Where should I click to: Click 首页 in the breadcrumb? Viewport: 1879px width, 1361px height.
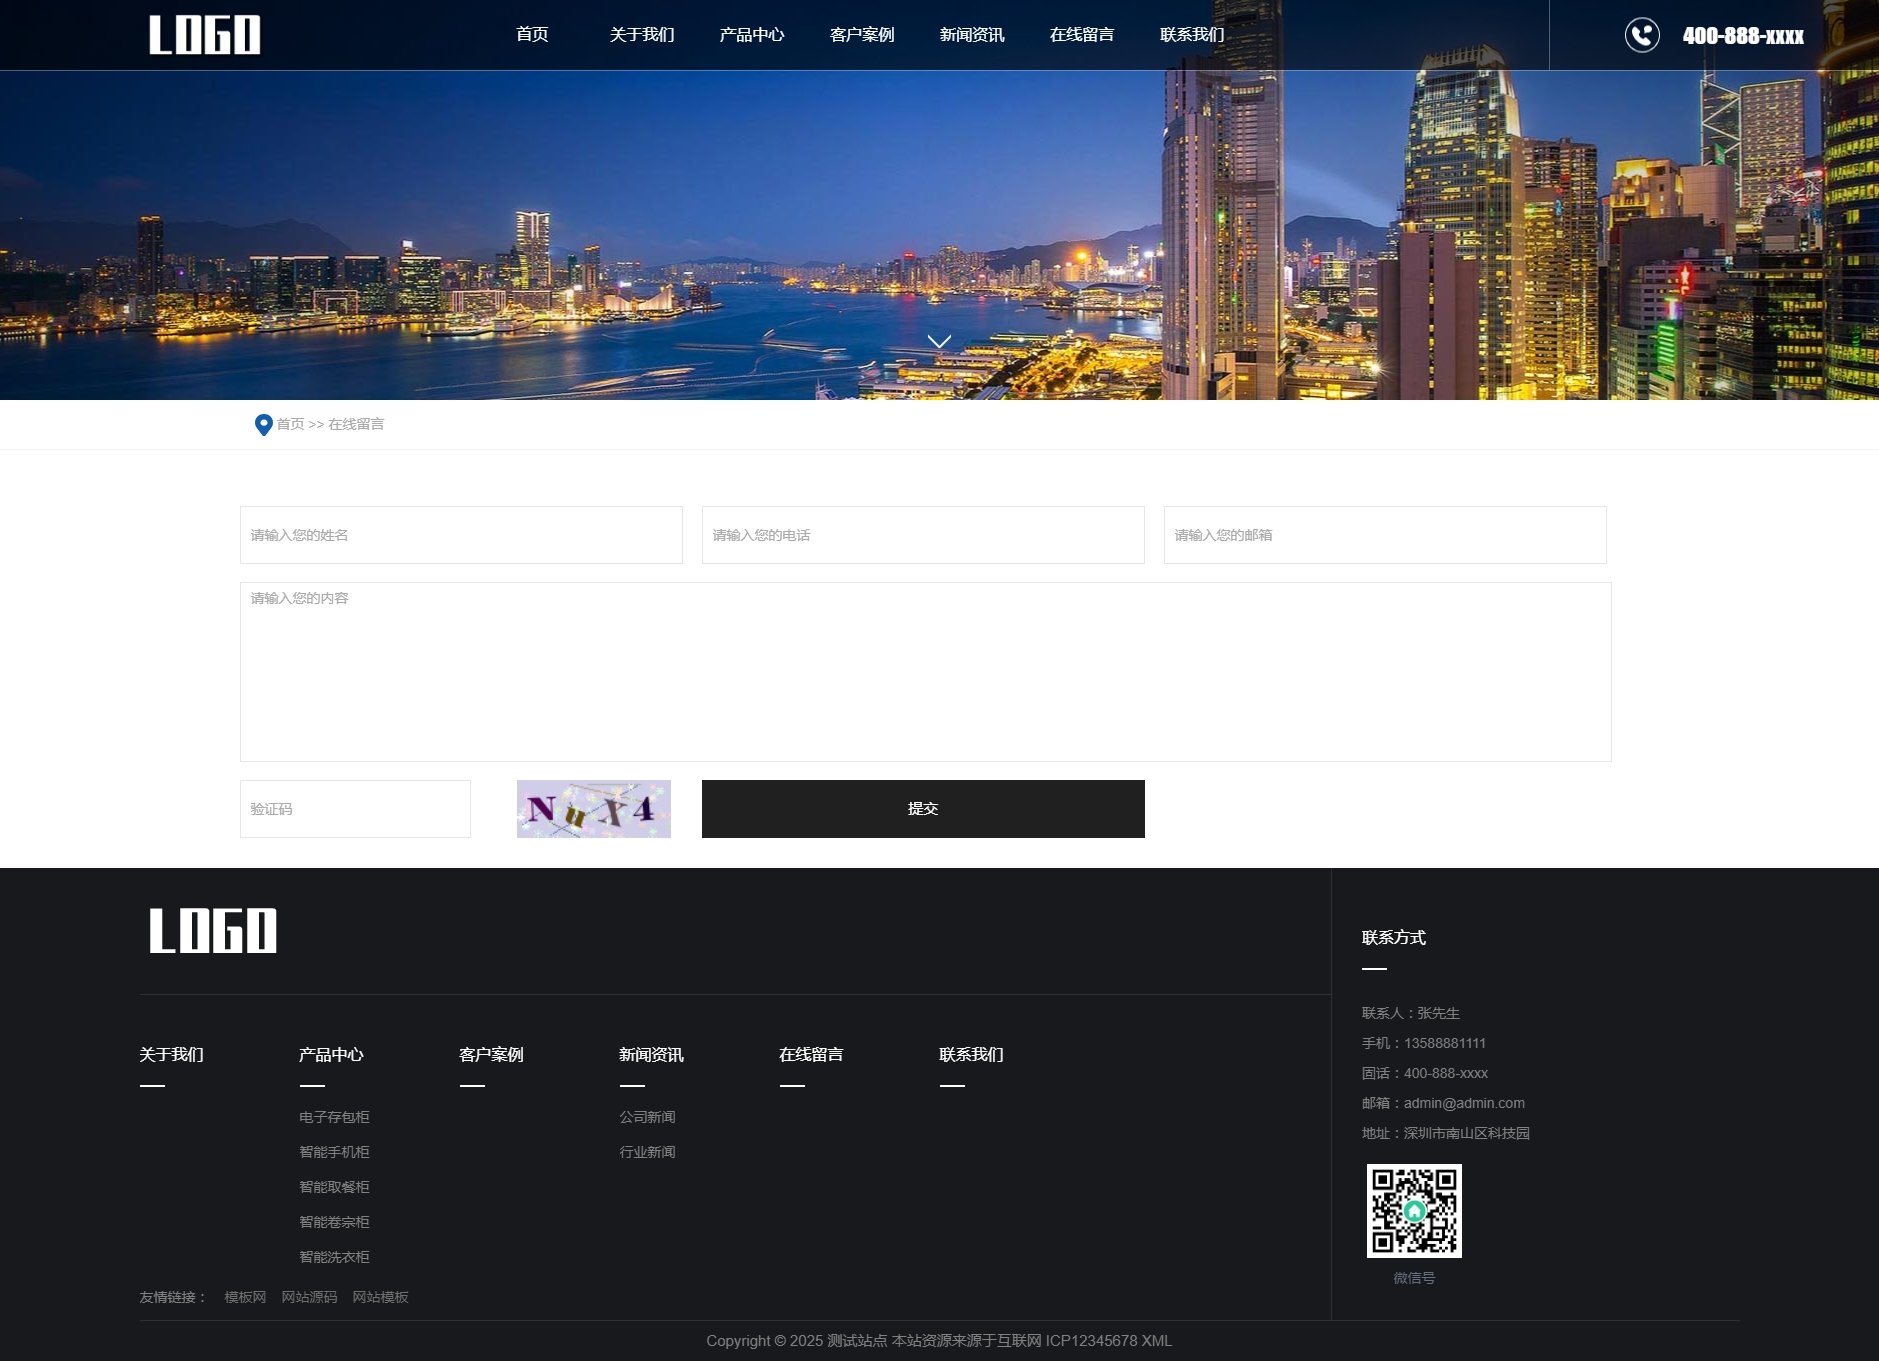pyautogui.click(x=290, y=424)
